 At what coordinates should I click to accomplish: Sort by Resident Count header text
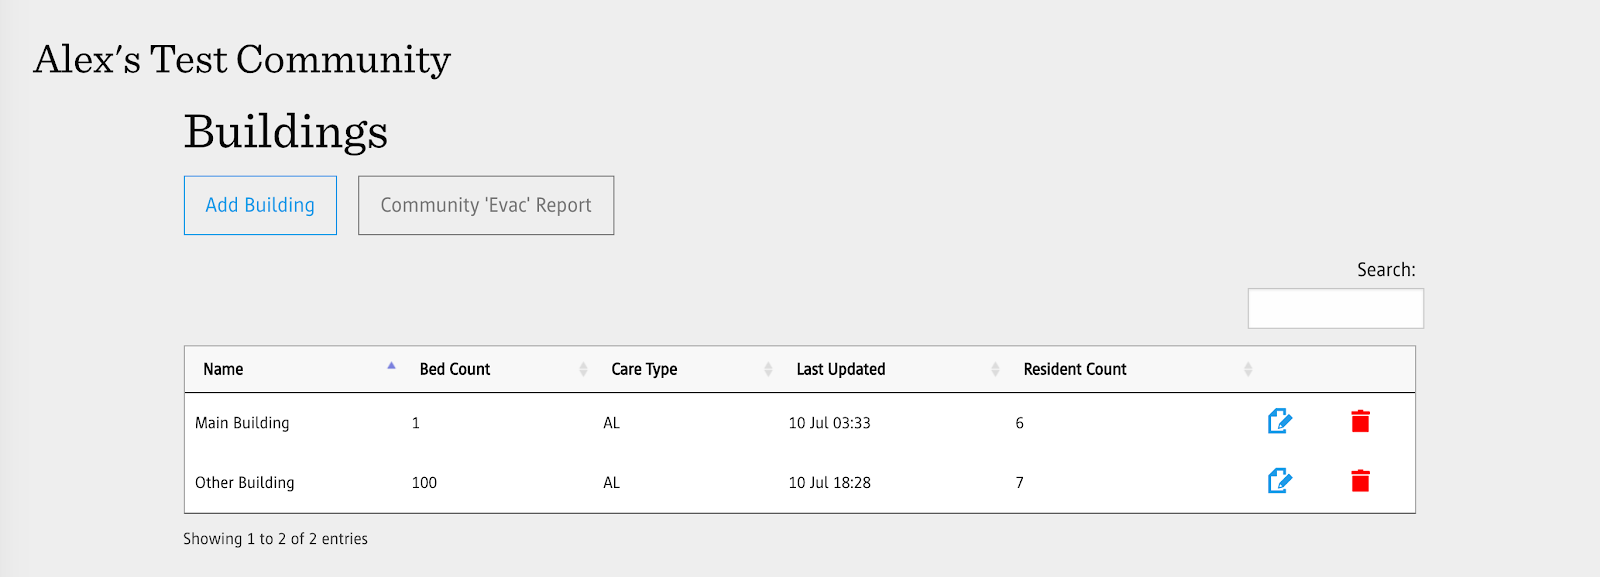1075,370
